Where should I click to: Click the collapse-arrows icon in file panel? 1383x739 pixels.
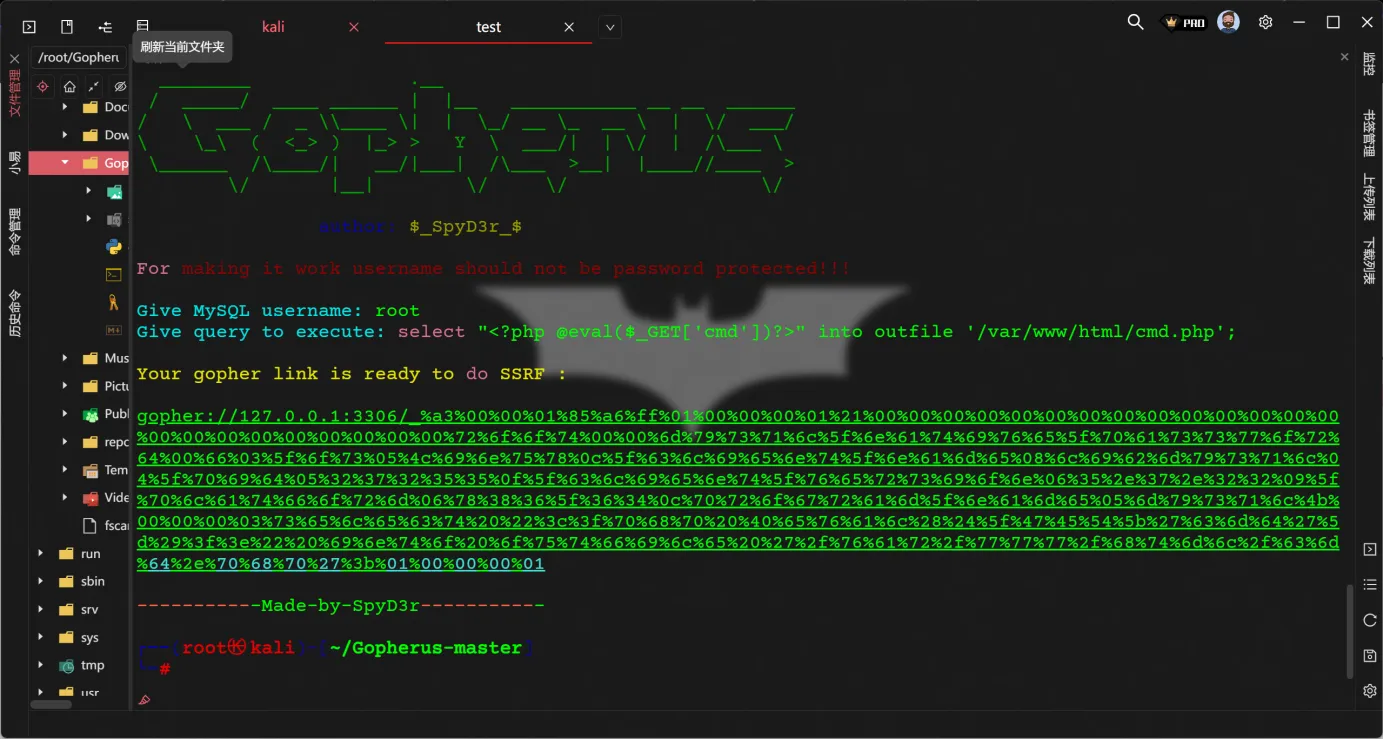click(x=94, y=87)
